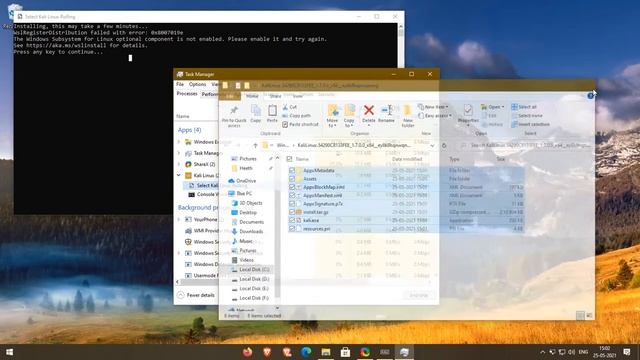Toggle the checkbox for install.tar.gz
Image resolution: width=640 pixels, height=360 pixels.
tap(292, 212)
